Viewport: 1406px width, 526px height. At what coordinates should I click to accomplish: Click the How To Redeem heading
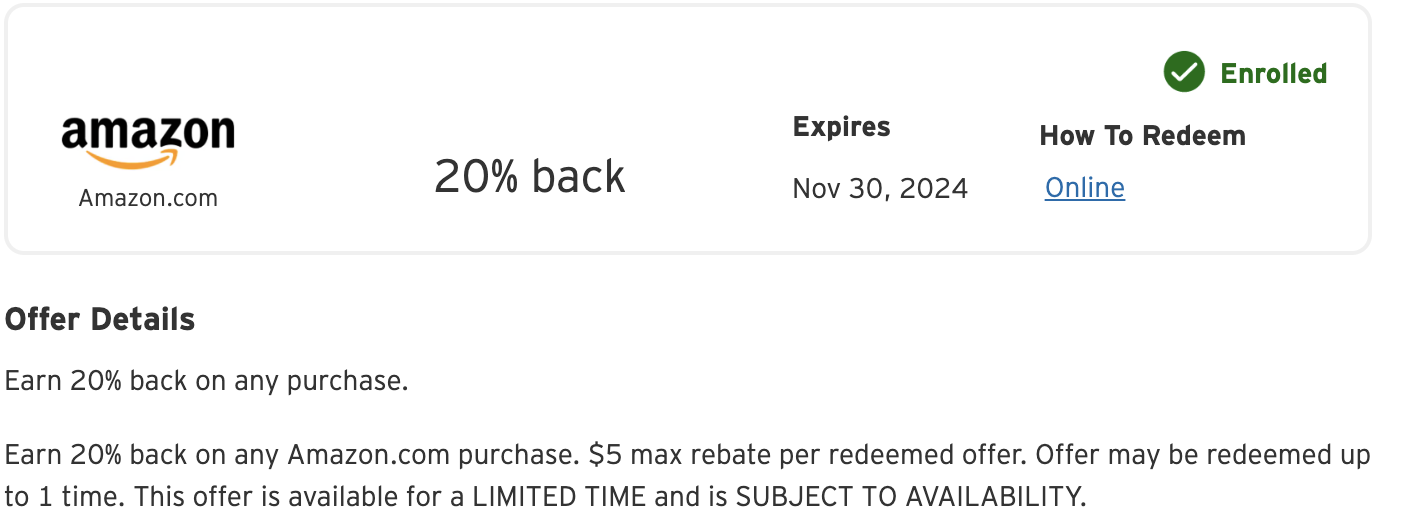[x=1142, y=136]
